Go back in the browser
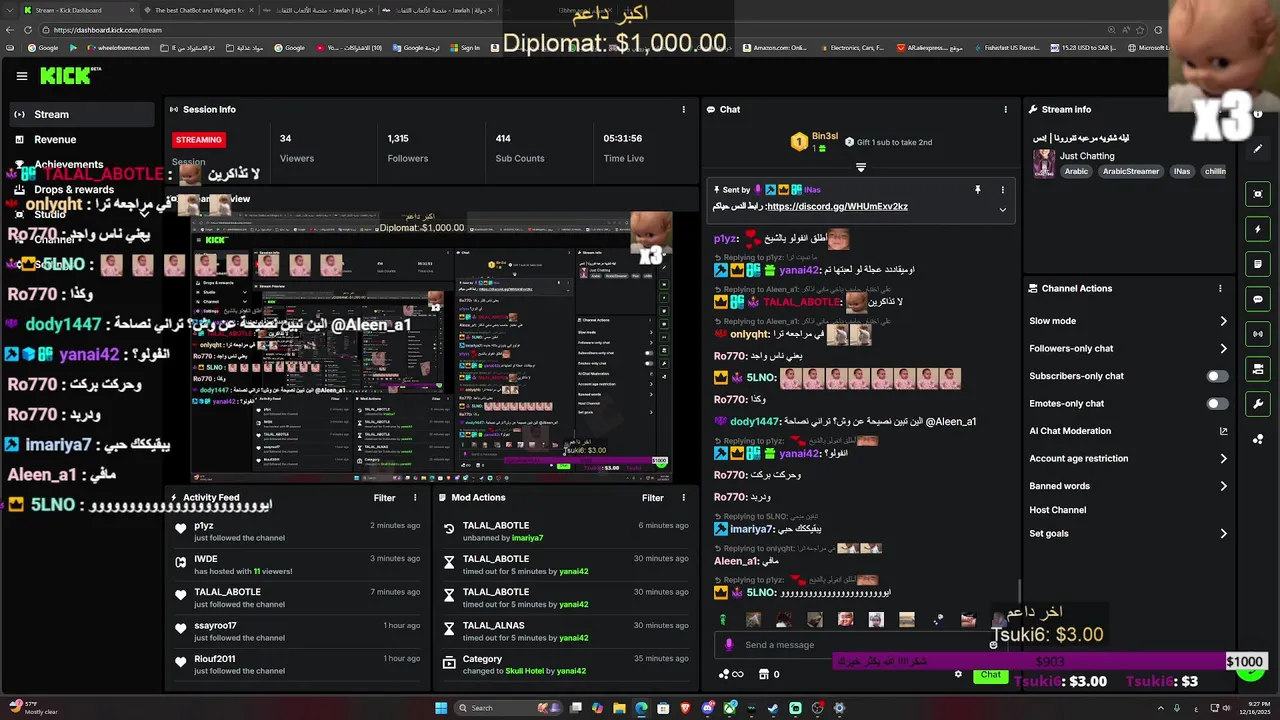Image resolution: width=1280 pixels, height=720 pixels. point(10,30)
